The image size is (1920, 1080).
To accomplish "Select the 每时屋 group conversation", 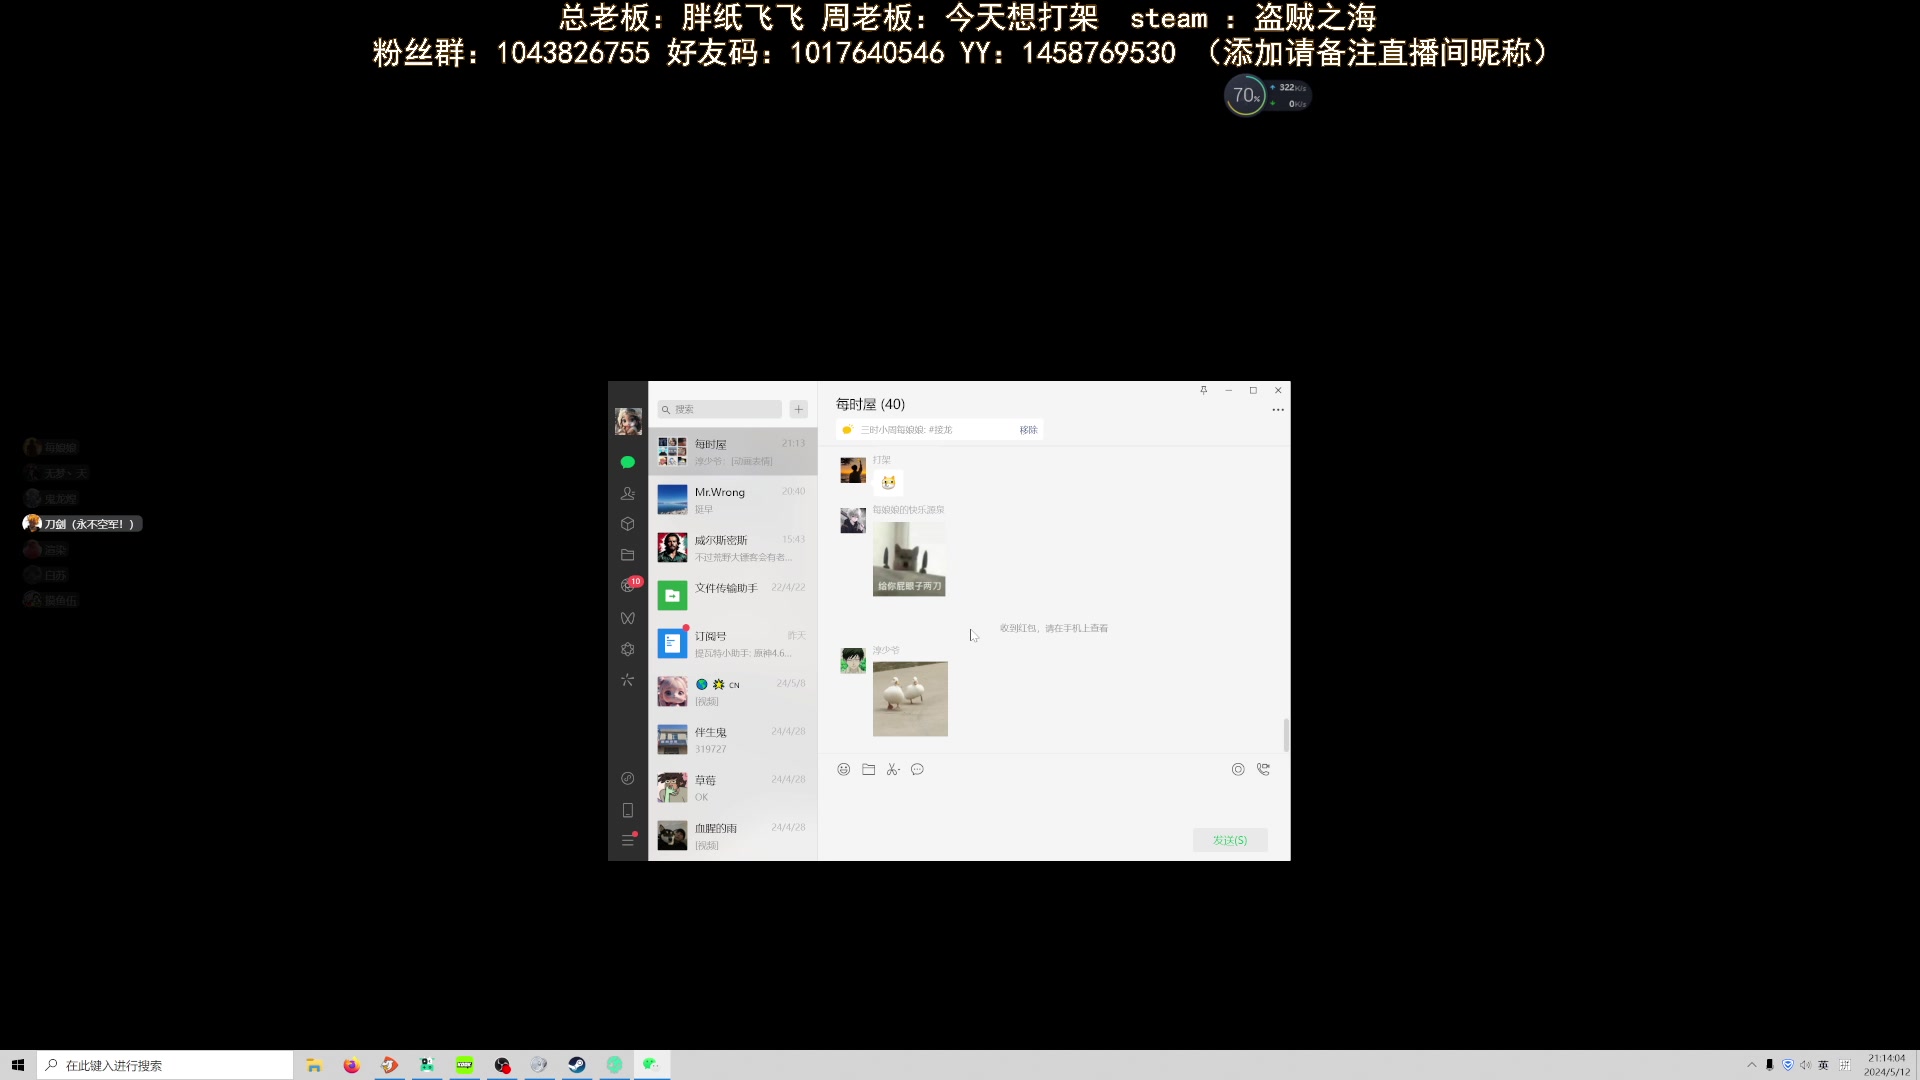I will [733, 451].
